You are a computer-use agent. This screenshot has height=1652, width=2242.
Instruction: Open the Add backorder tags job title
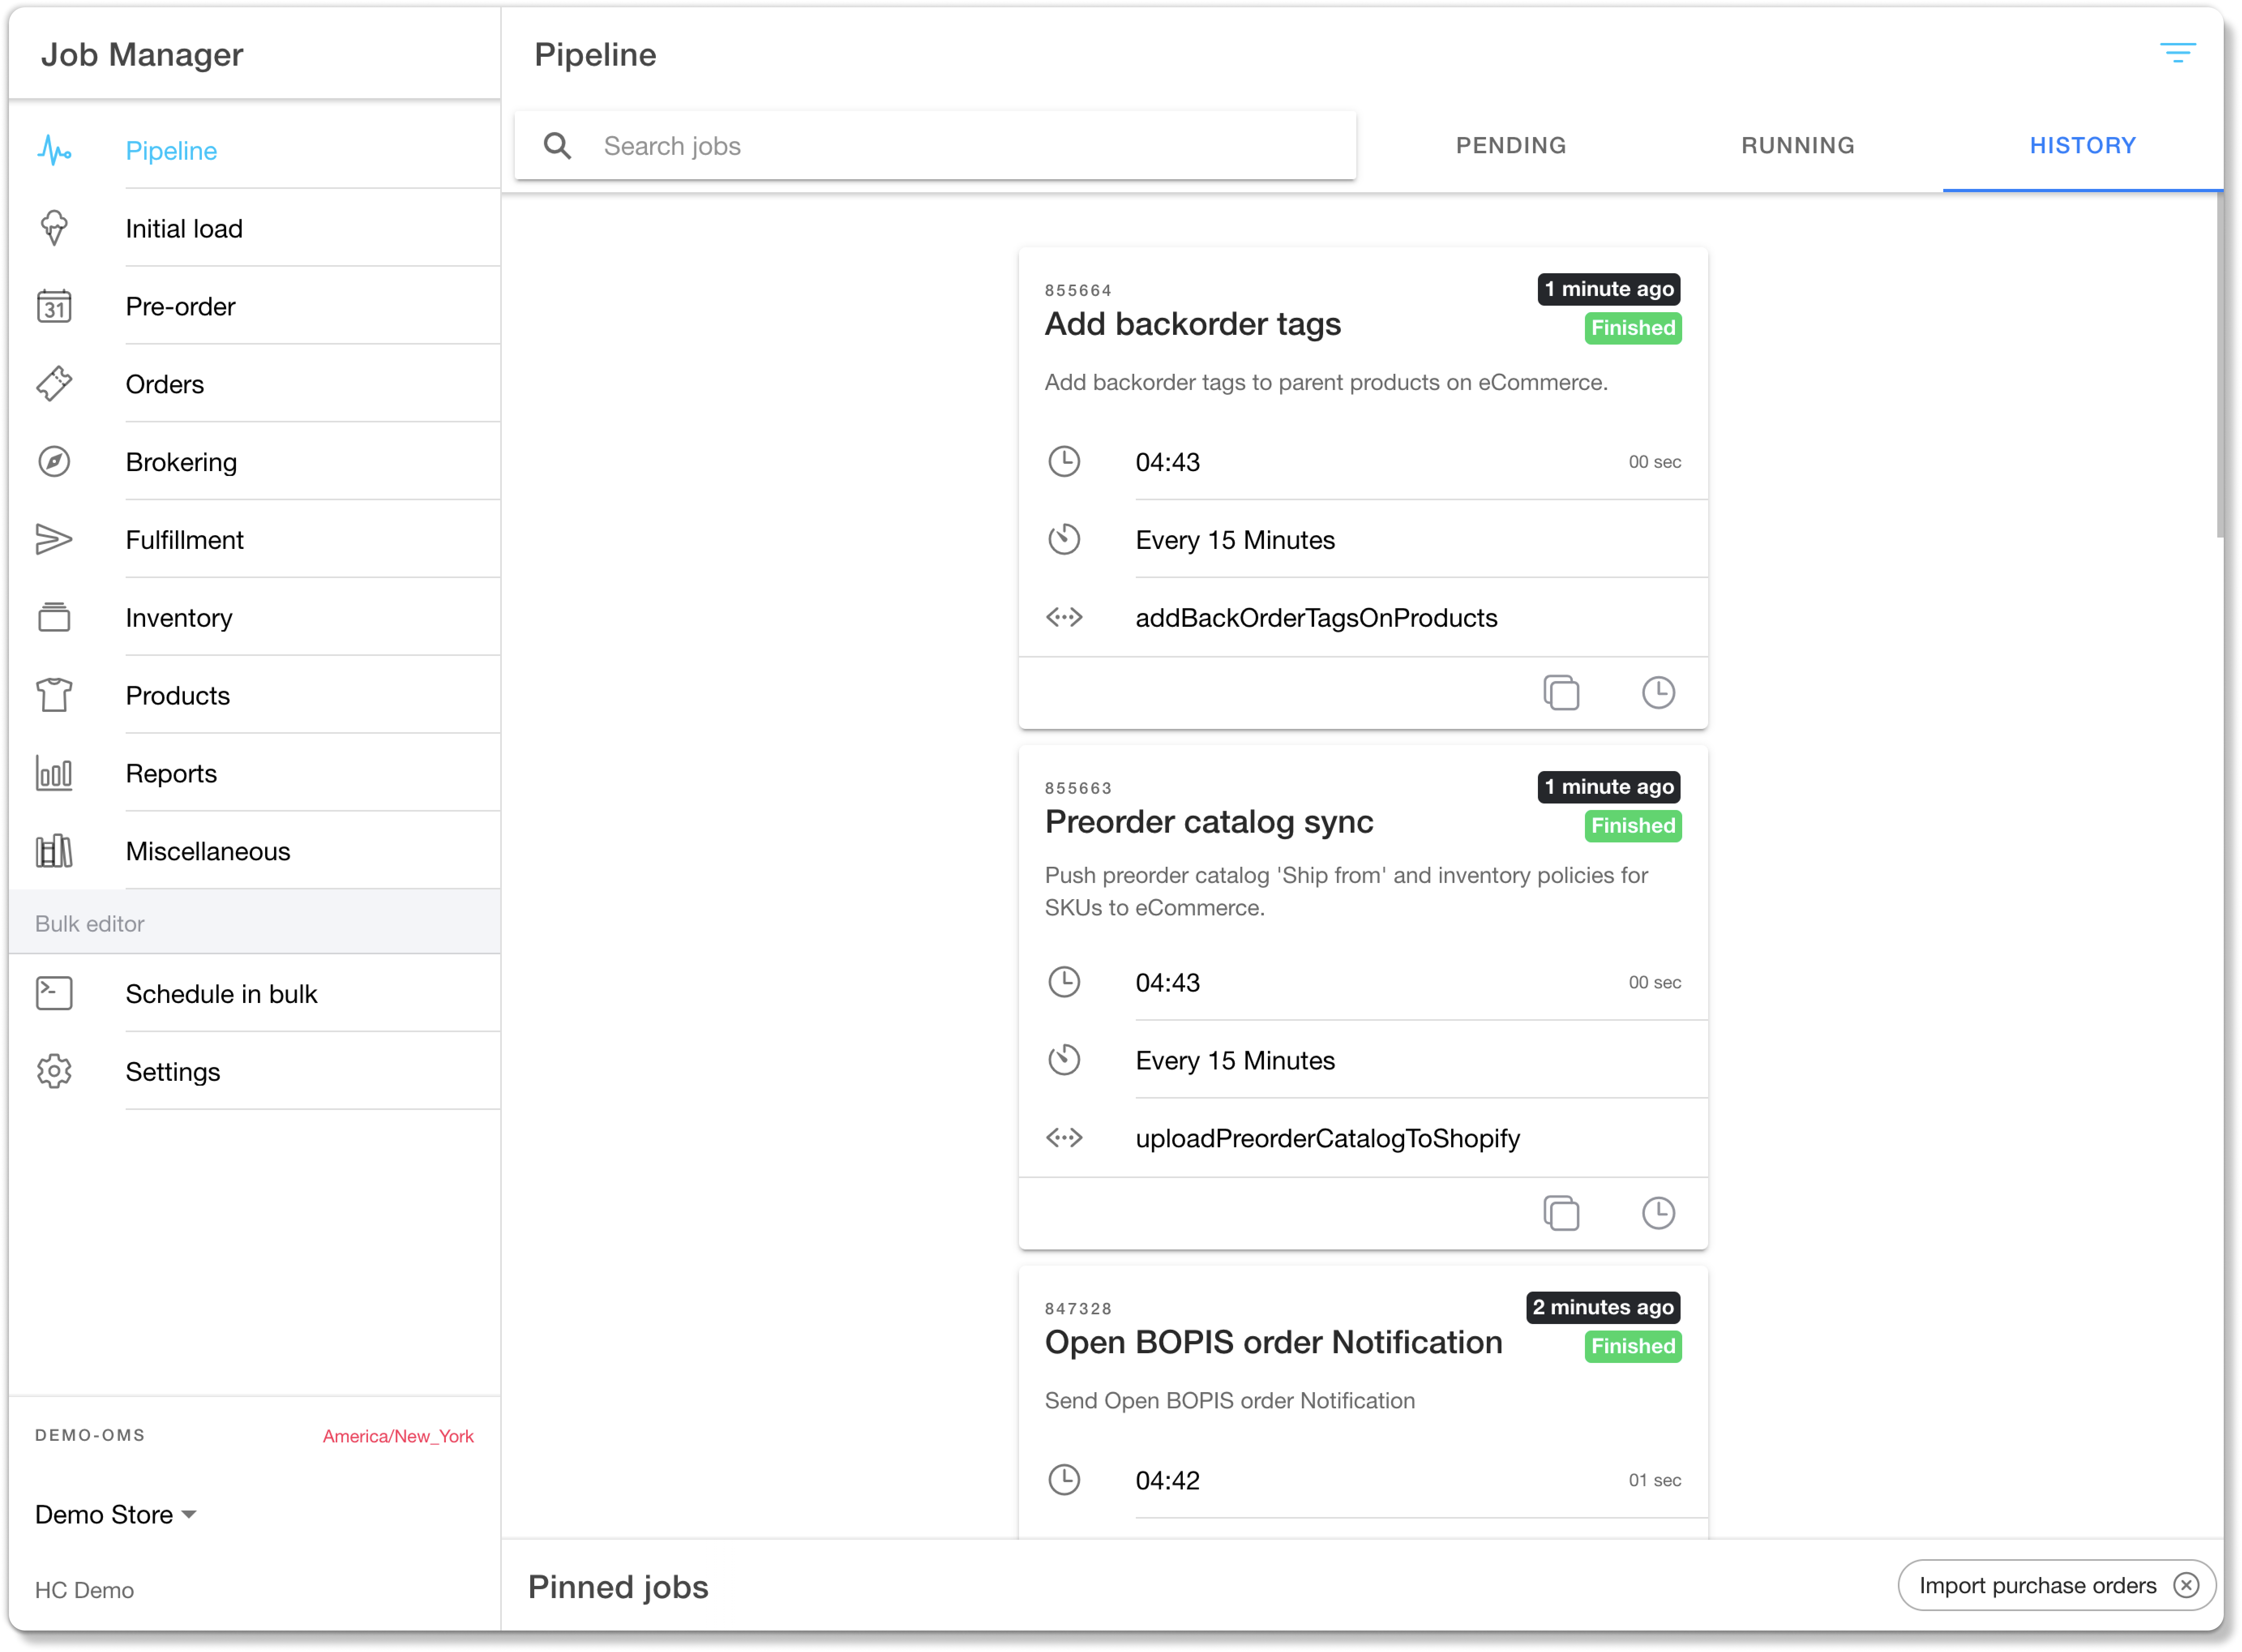[x=1192, y=324]
